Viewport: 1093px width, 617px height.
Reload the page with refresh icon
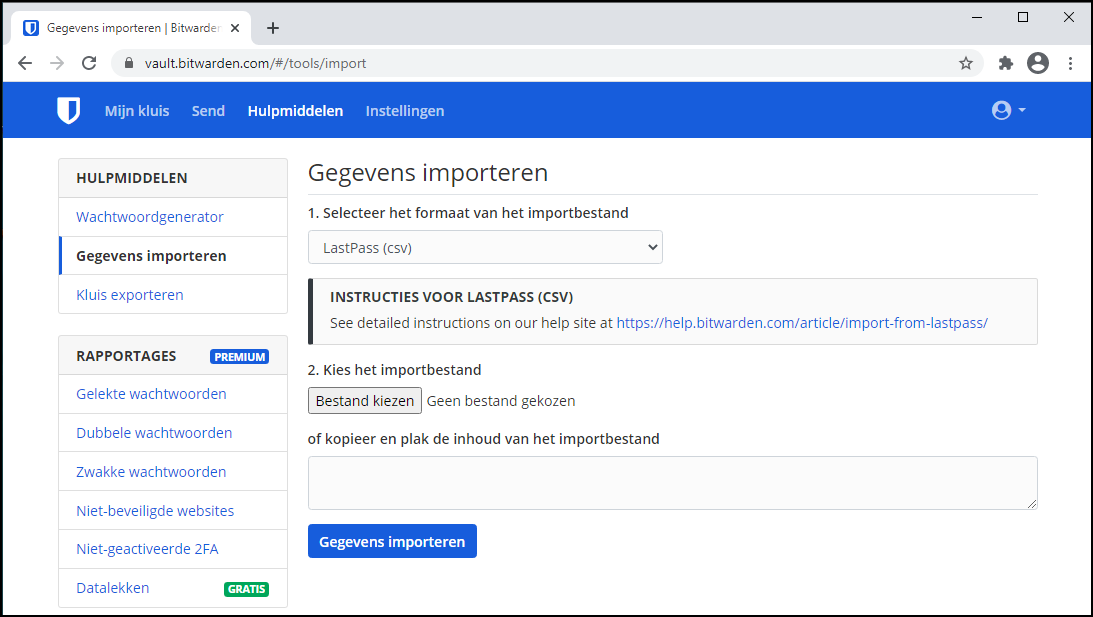pos(89,63)
